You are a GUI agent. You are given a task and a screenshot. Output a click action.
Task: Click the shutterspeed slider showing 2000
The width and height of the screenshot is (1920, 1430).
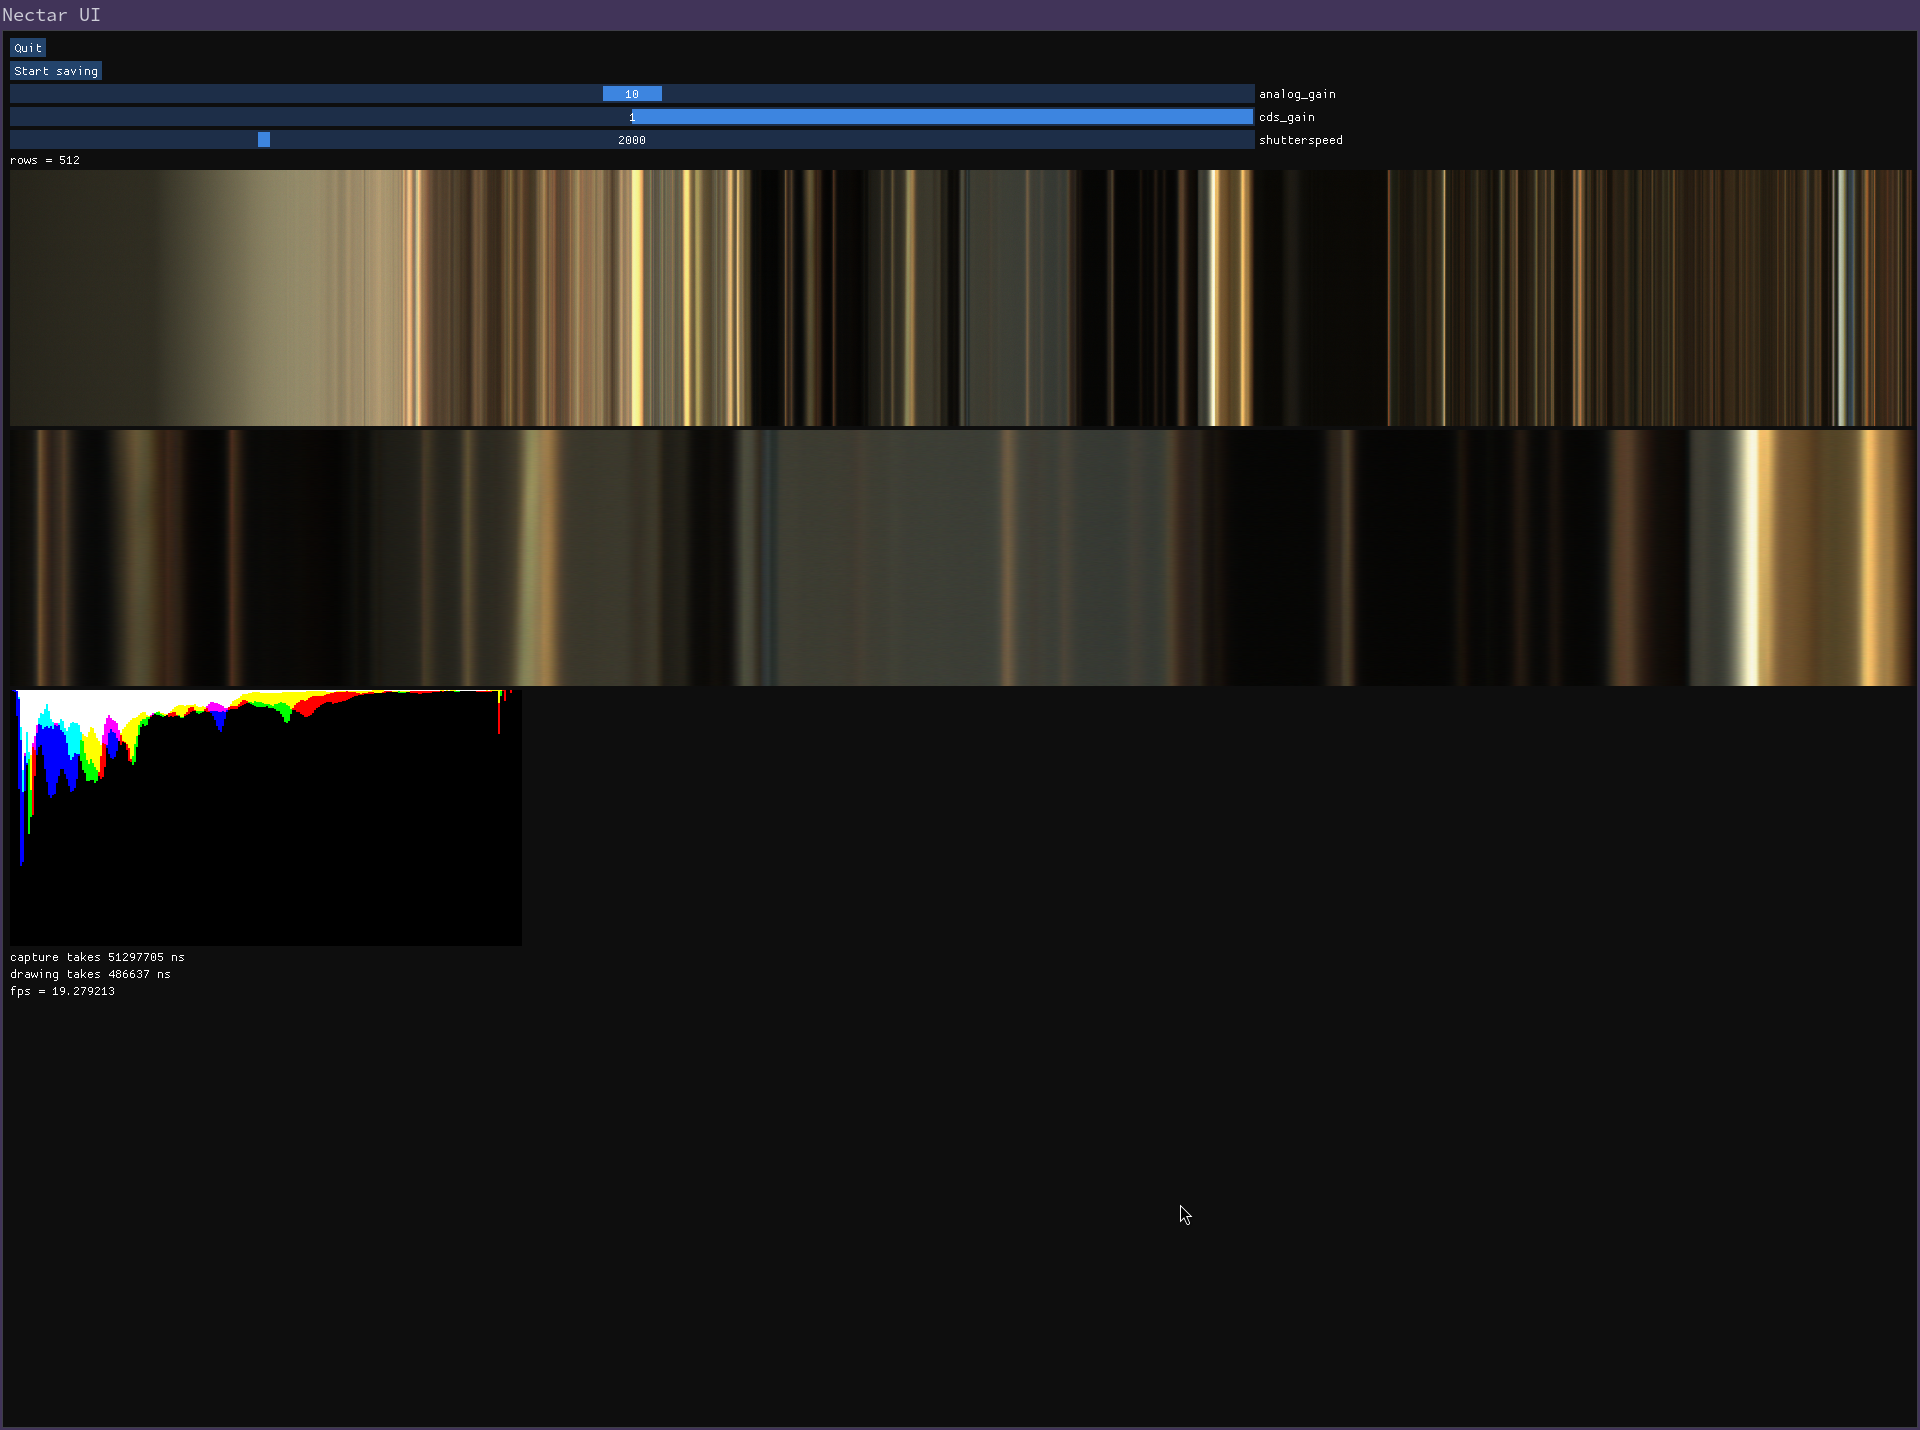(x=632, y=140)
